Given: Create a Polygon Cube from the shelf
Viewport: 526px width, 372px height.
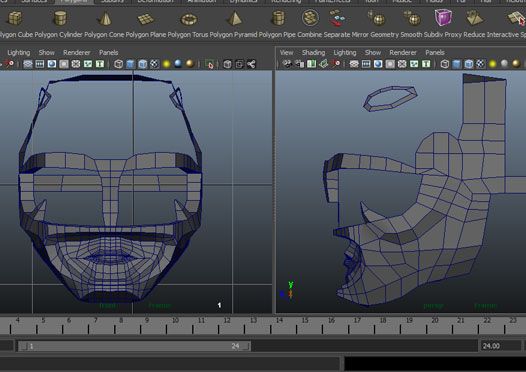Looking at the screenshot, I should click(x=15, y=18).
